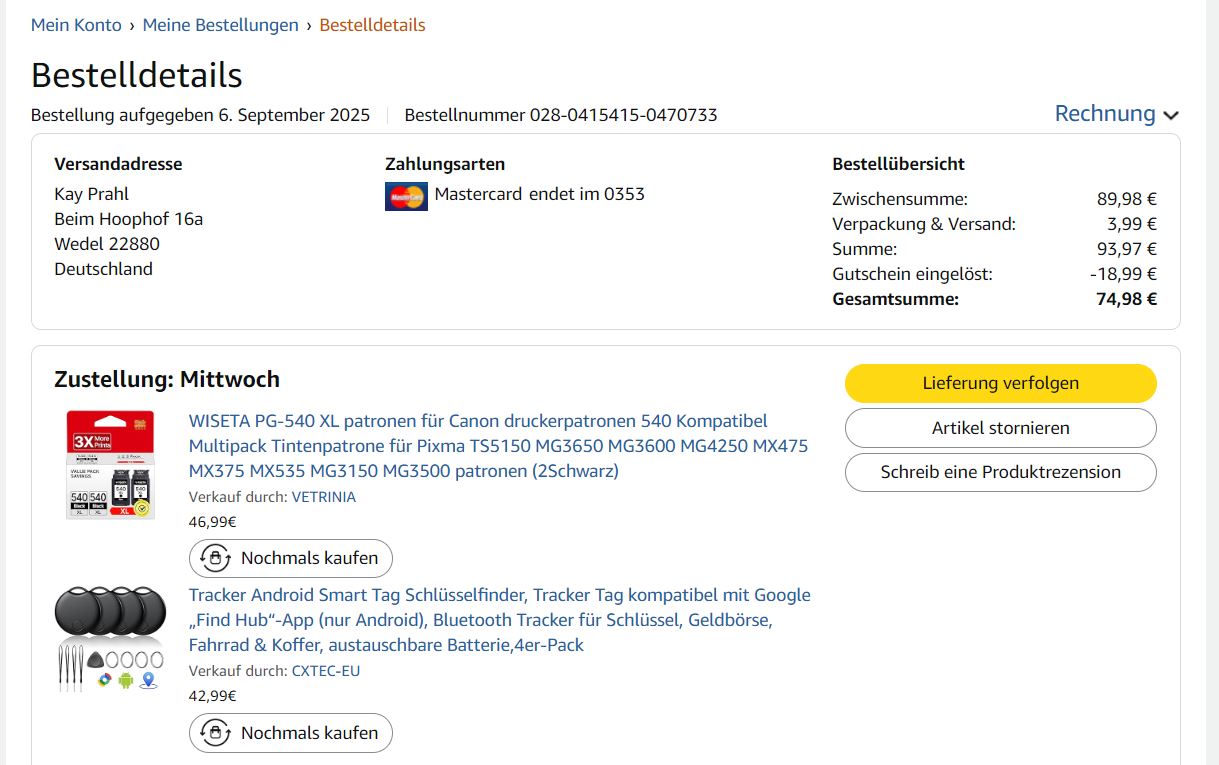Visit seller CXTEC-EU's page
1219x765 pixels.
(325, 671)
